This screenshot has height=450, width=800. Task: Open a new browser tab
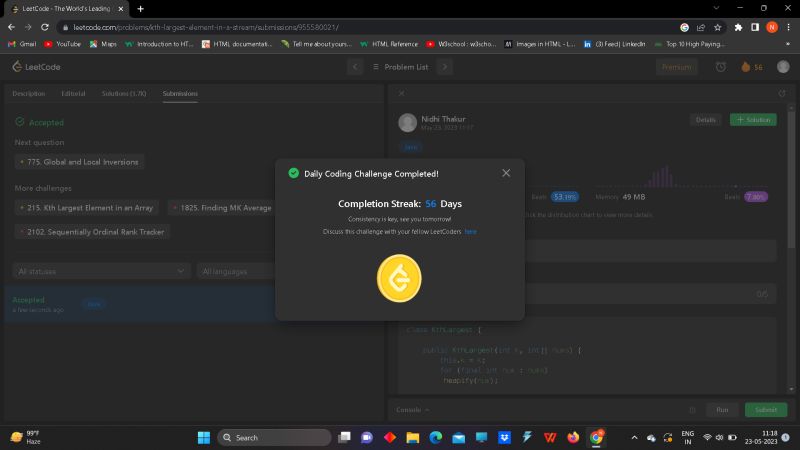point(140,9)
